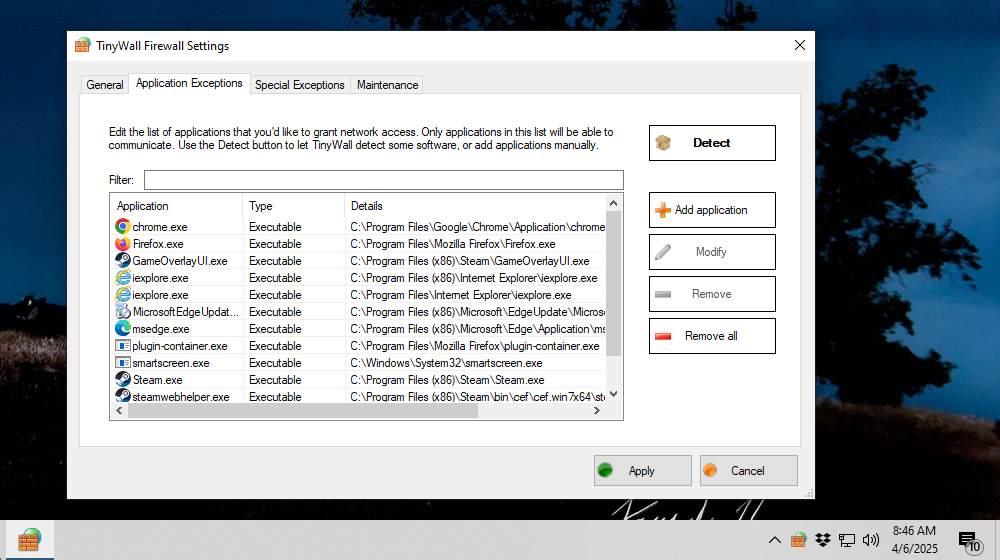Click the chrome.exe Chrome icon
The width and height of the screenshot is (1000, 560).
(x=122, y=226)
